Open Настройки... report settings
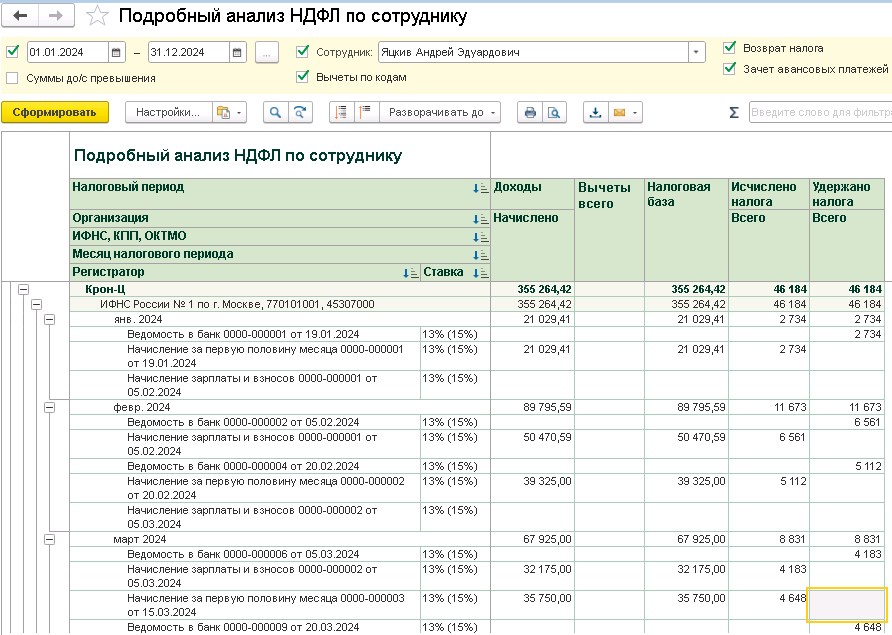Viewport: 892px width, 635px height. (x=168, y=112)
